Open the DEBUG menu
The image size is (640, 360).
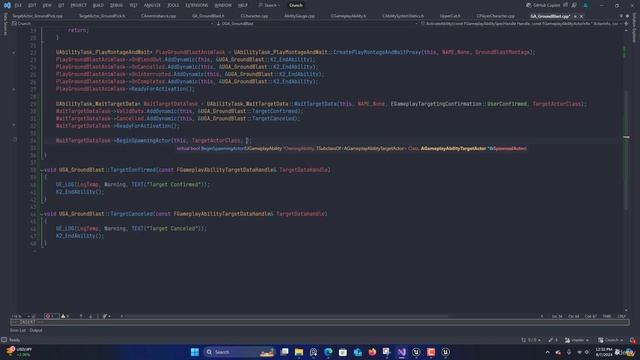[116, 5]
